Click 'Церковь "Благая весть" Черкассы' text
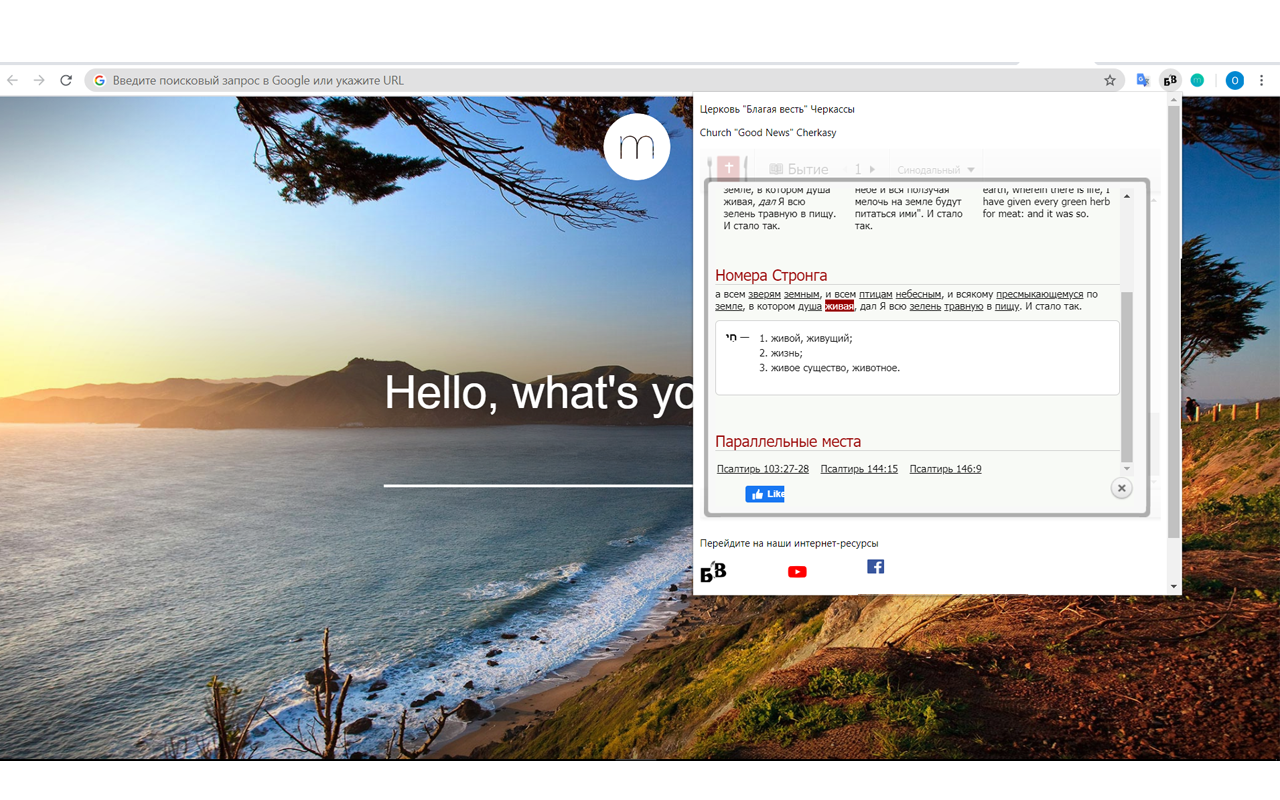This screenshot has width=1280, height=800. coord(777,109)
